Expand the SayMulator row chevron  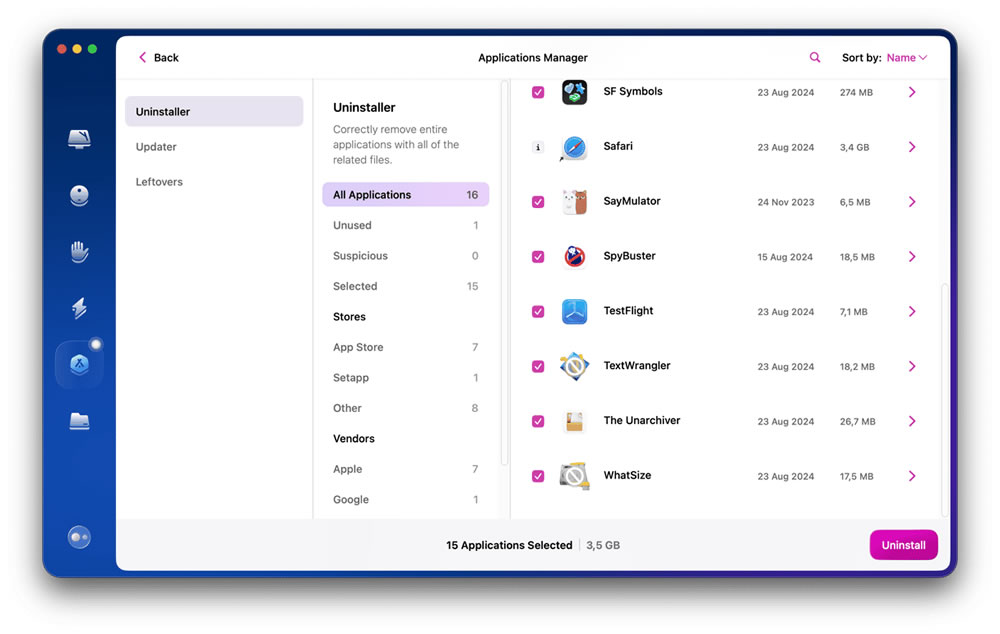[912, 202]
